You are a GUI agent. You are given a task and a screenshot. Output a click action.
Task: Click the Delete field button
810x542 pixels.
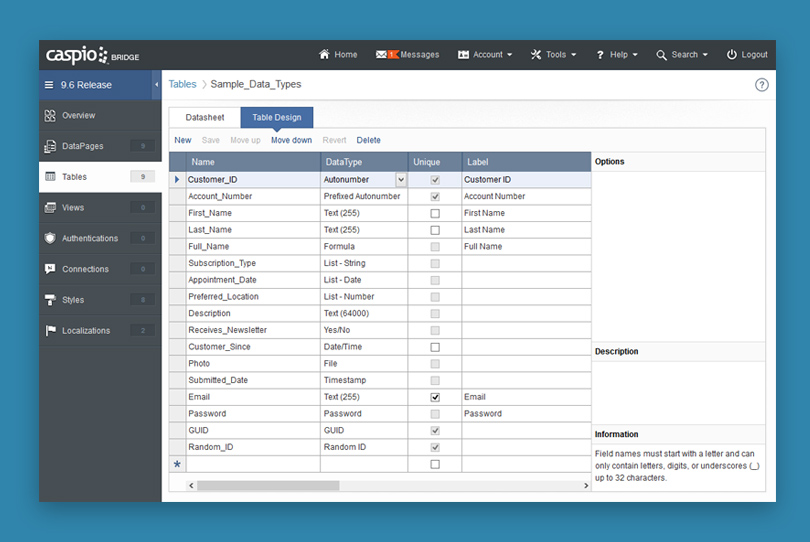[x=368, y=140]
